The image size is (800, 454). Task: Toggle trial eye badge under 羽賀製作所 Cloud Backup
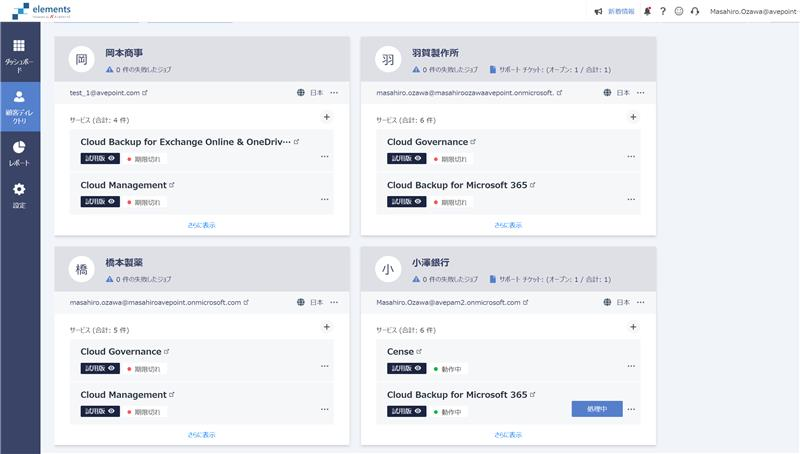(x=407, y=202)
